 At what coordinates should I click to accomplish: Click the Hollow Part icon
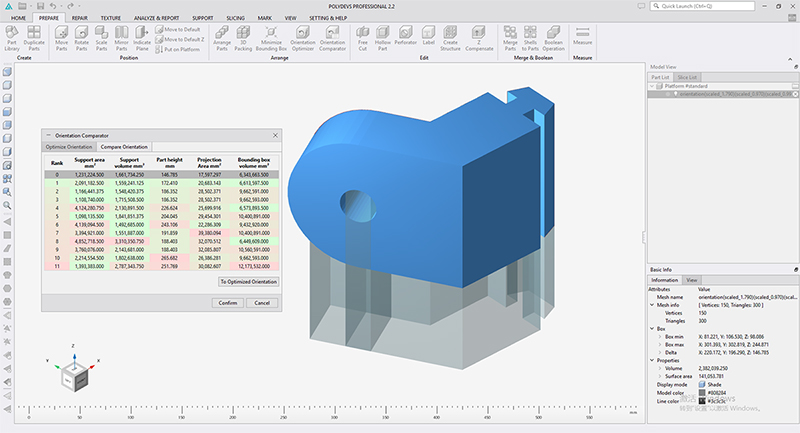point(383,38)
